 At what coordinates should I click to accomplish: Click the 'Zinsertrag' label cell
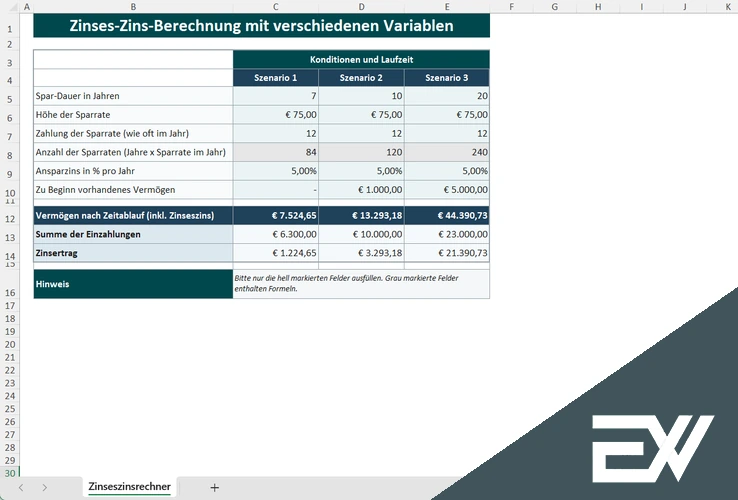pos(133,253)
